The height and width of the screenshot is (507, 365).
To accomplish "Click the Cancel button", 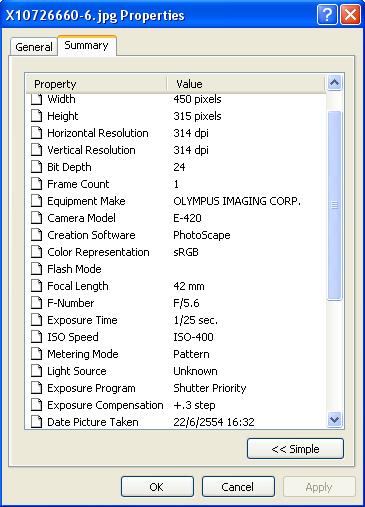I will coord(238,487).
